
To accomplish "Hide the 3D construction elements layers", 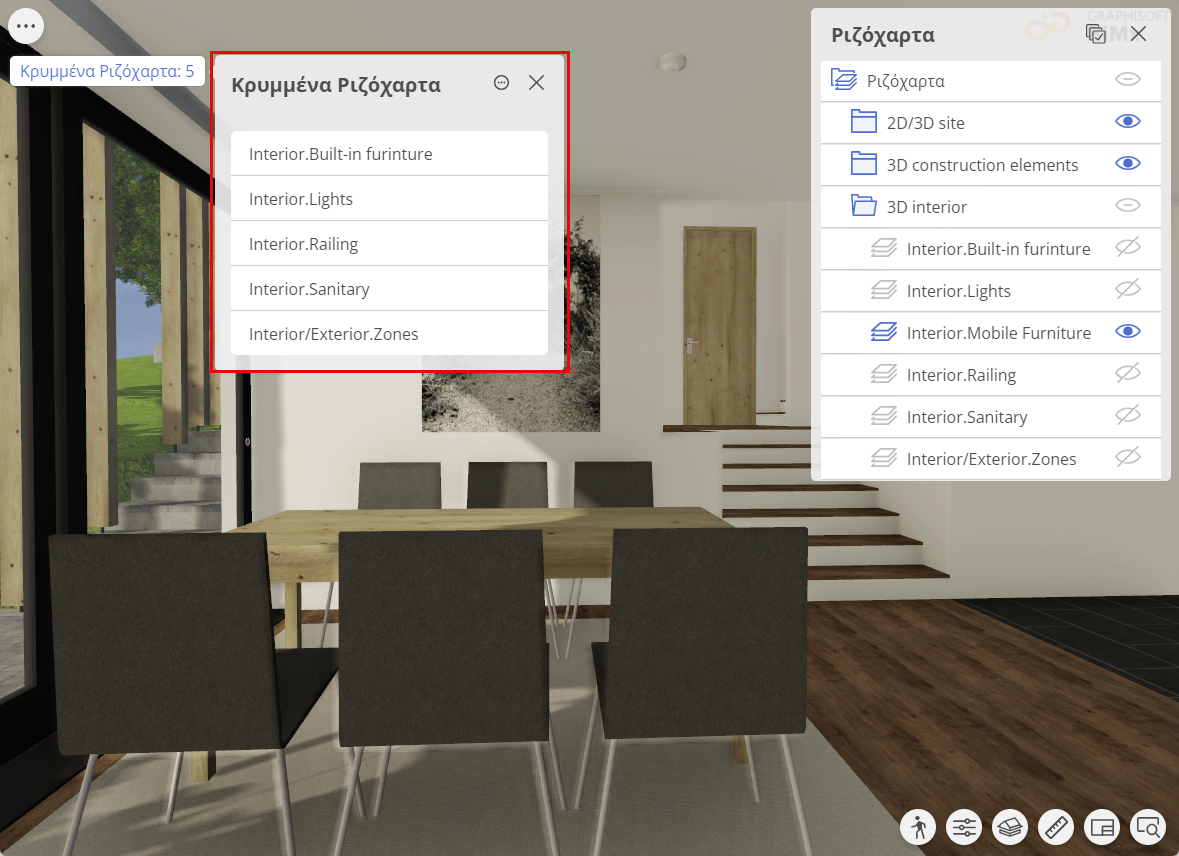I will point(1128,163).
